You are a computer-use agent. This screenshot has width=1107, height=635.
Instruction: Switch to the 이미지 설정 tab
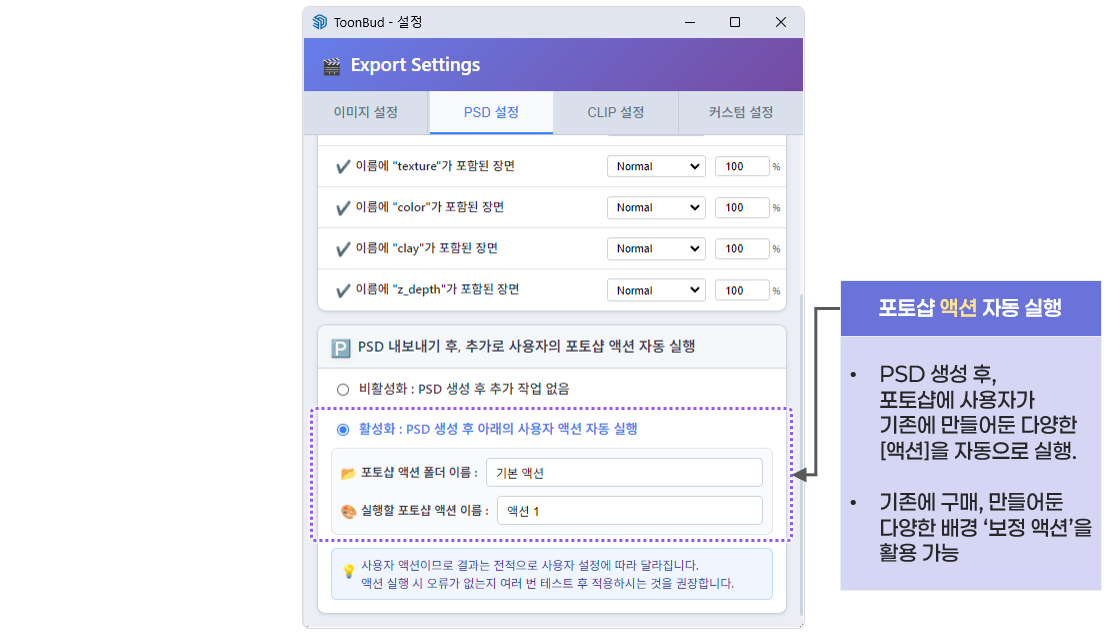366,113
